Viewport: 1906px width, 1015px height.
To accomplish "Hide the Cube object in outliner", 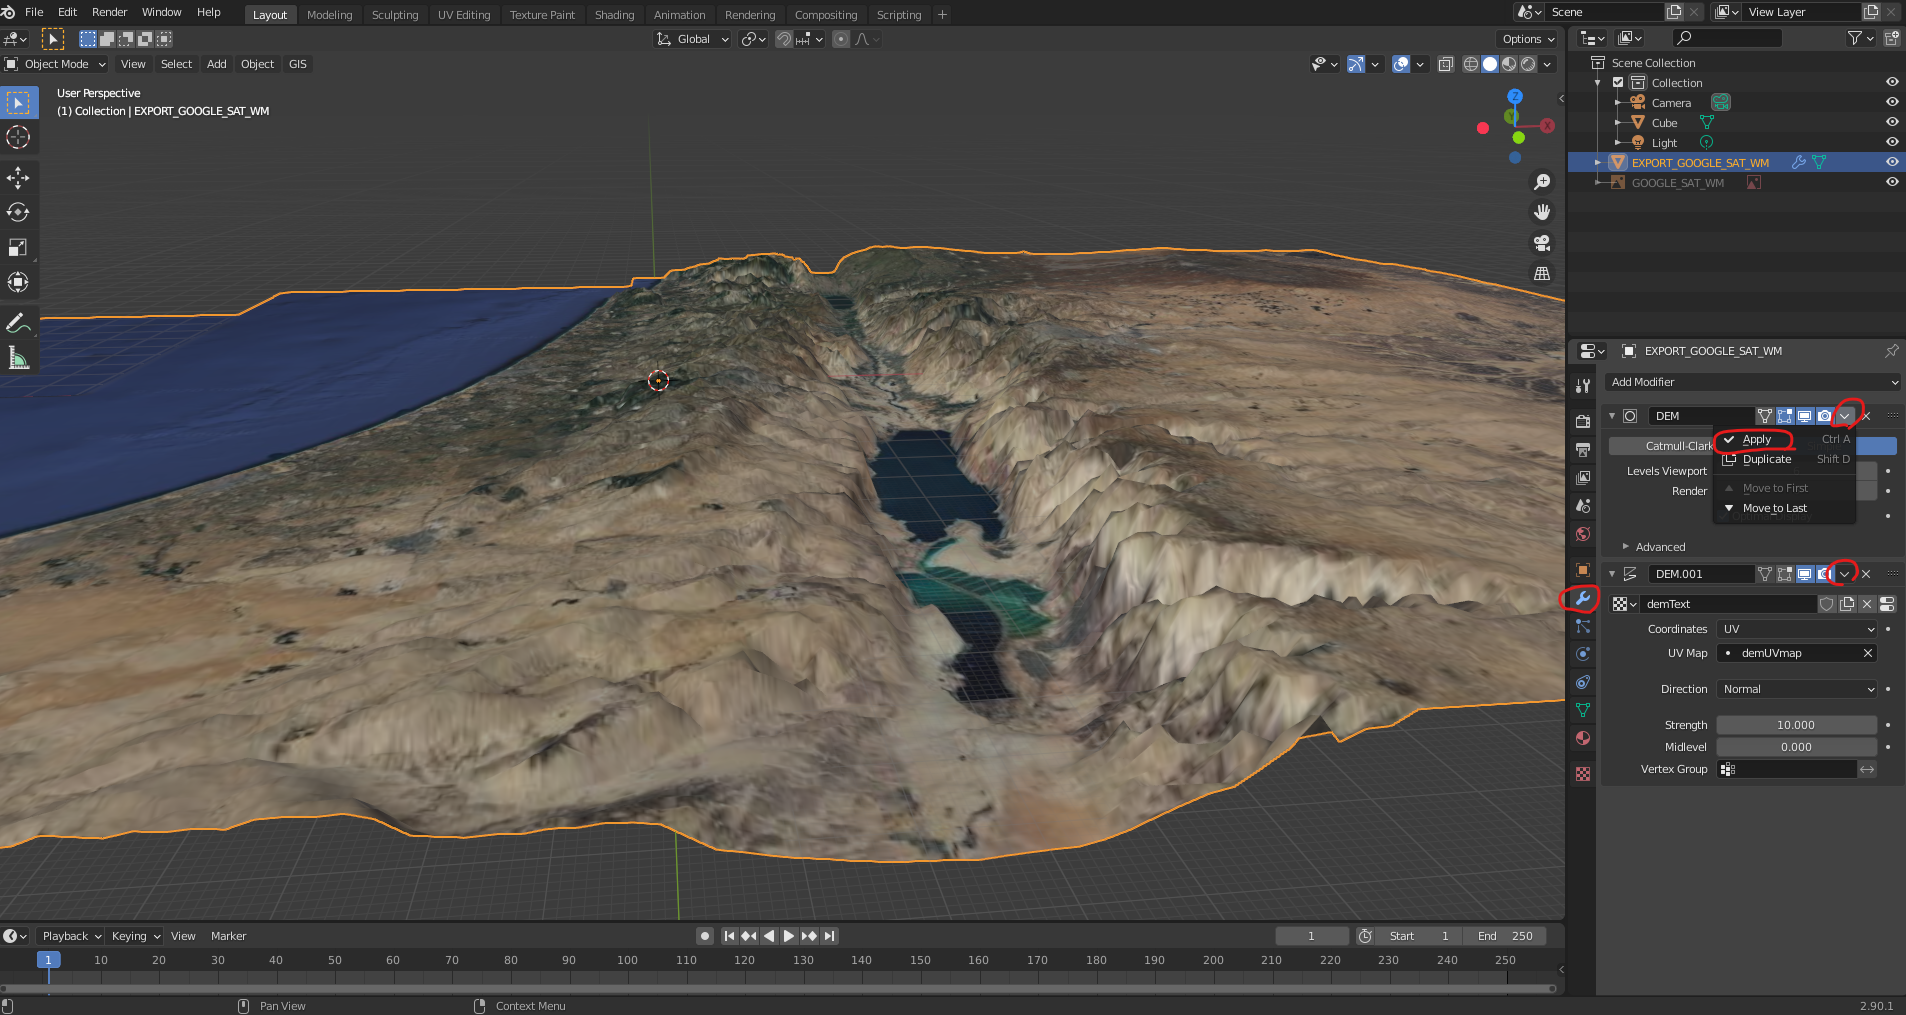I will coord(1892,123).
